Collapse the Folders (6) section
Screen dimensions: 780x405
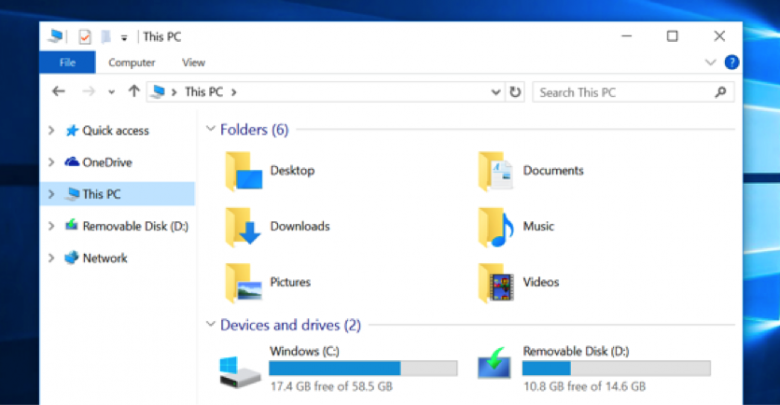pyautogui.click(x=210, y=130)
